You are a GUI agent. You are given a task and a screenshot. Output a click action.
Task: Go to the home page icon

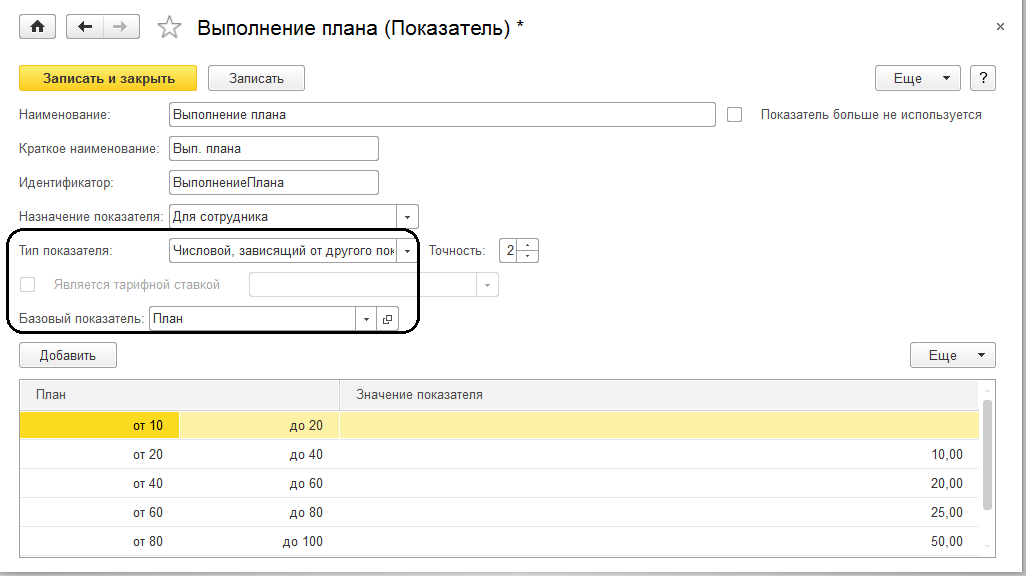(x=37, y=27)
